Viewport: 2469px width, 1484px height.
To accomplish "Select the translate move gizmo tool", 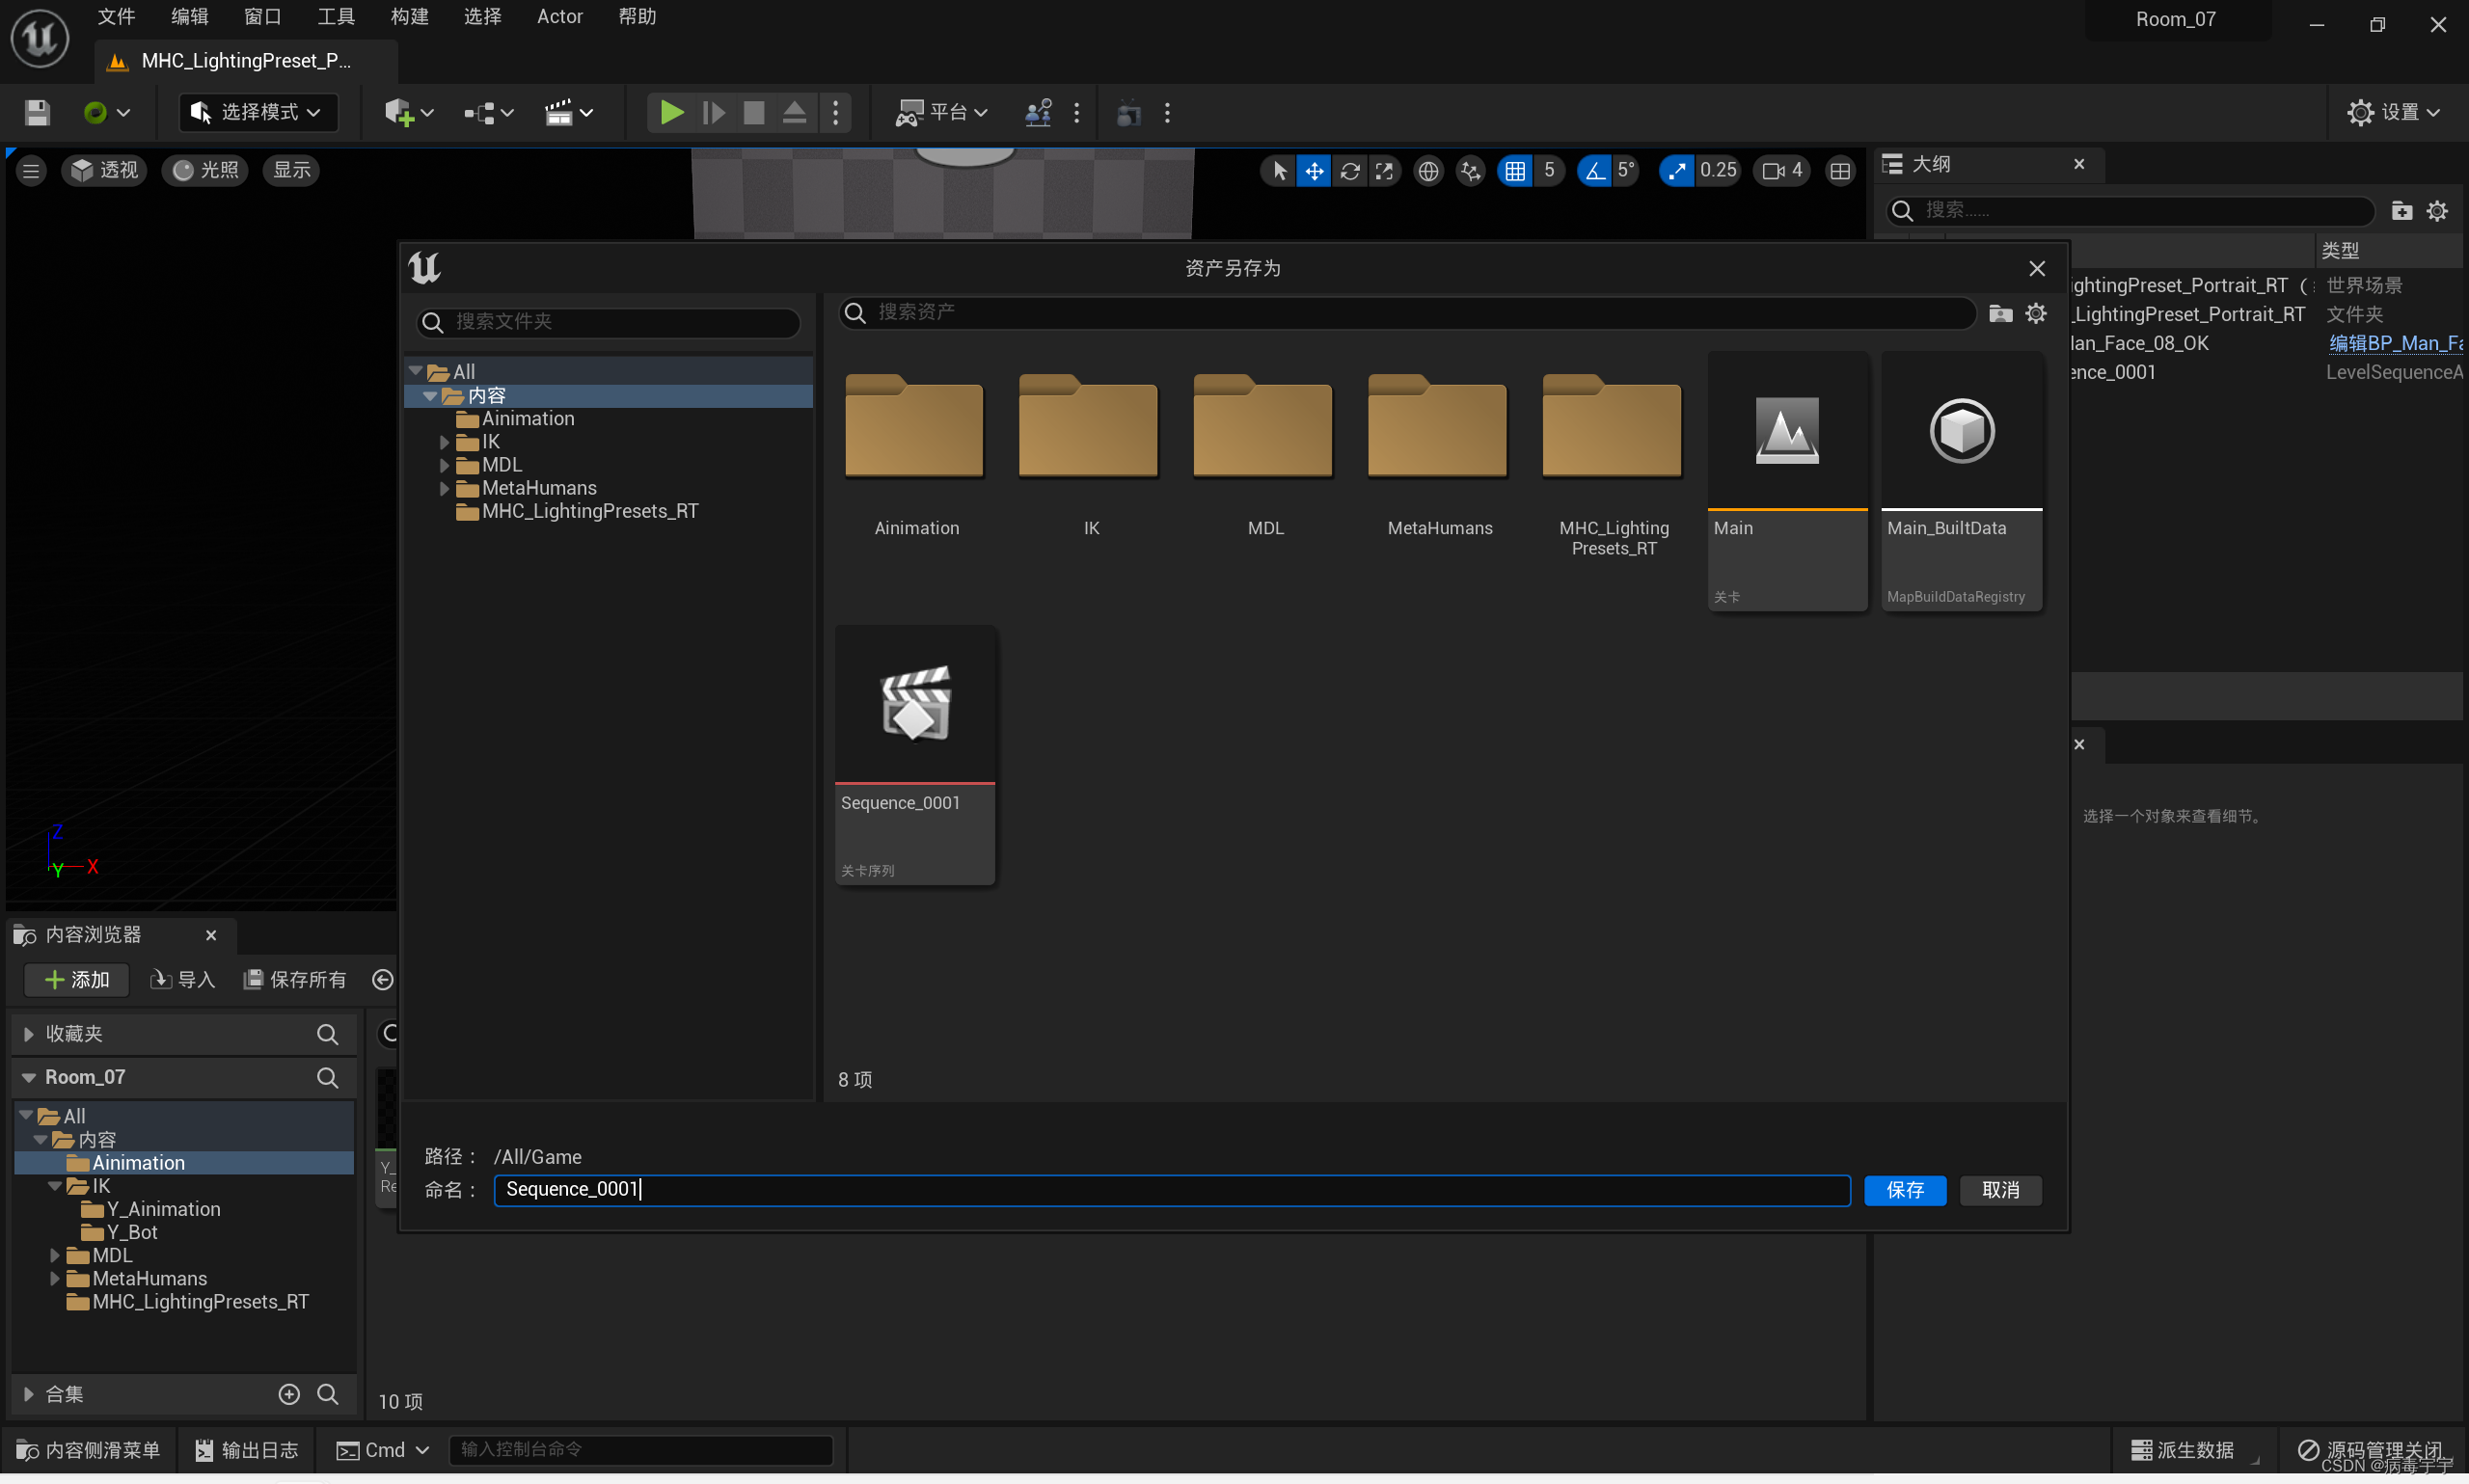I will [1313, 171].
